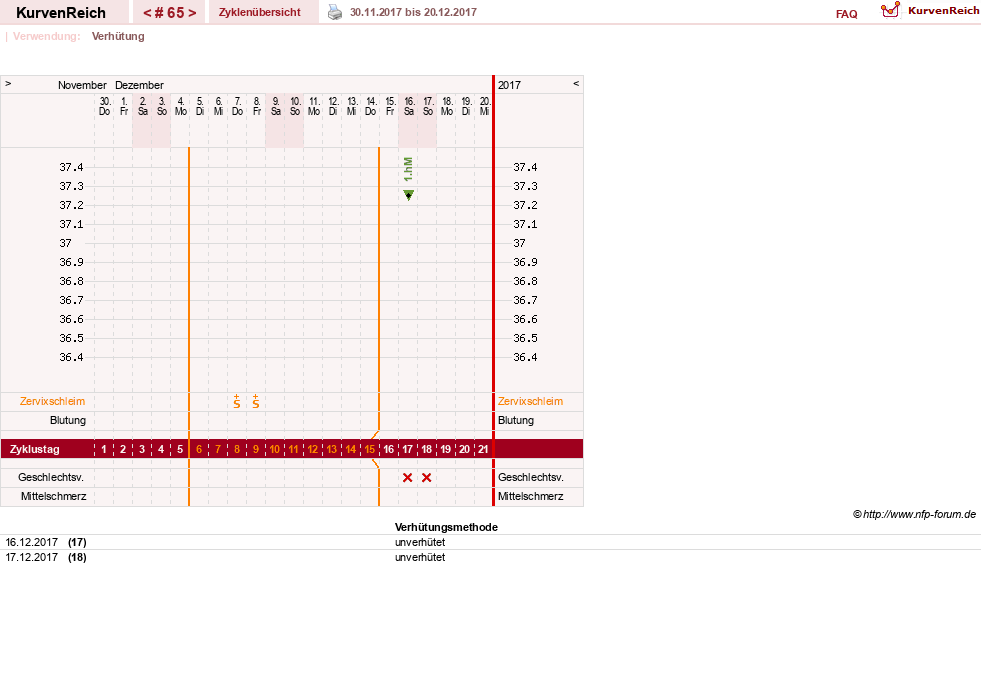Viewport: 981px width, 686px height.
Task: Click the right '<' arrow beside 2017
Action: click(576, 84)
